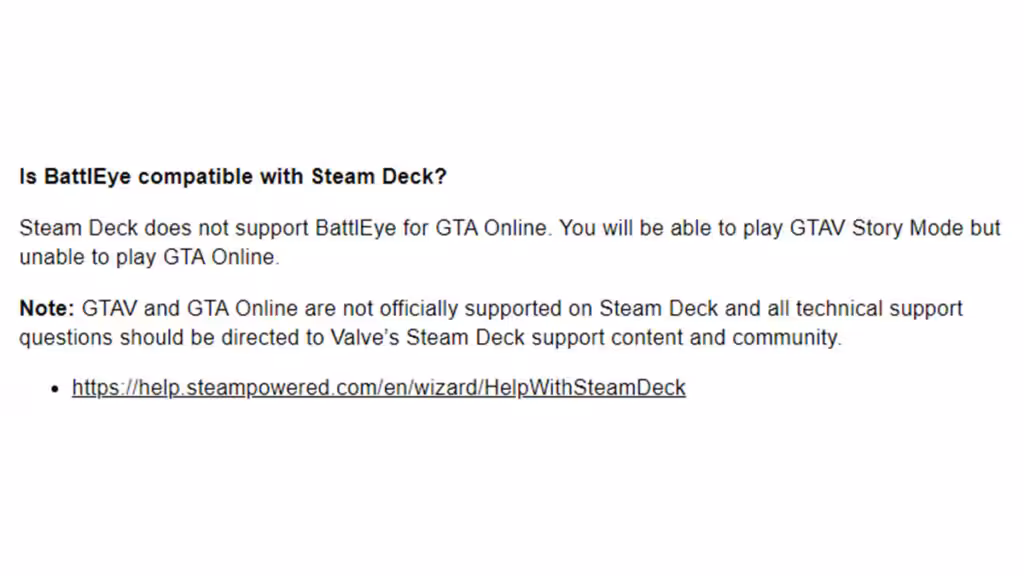Click the text 'unable to play GTA Online'
This screenshot has height=576, width=1024.
(146, 257)
